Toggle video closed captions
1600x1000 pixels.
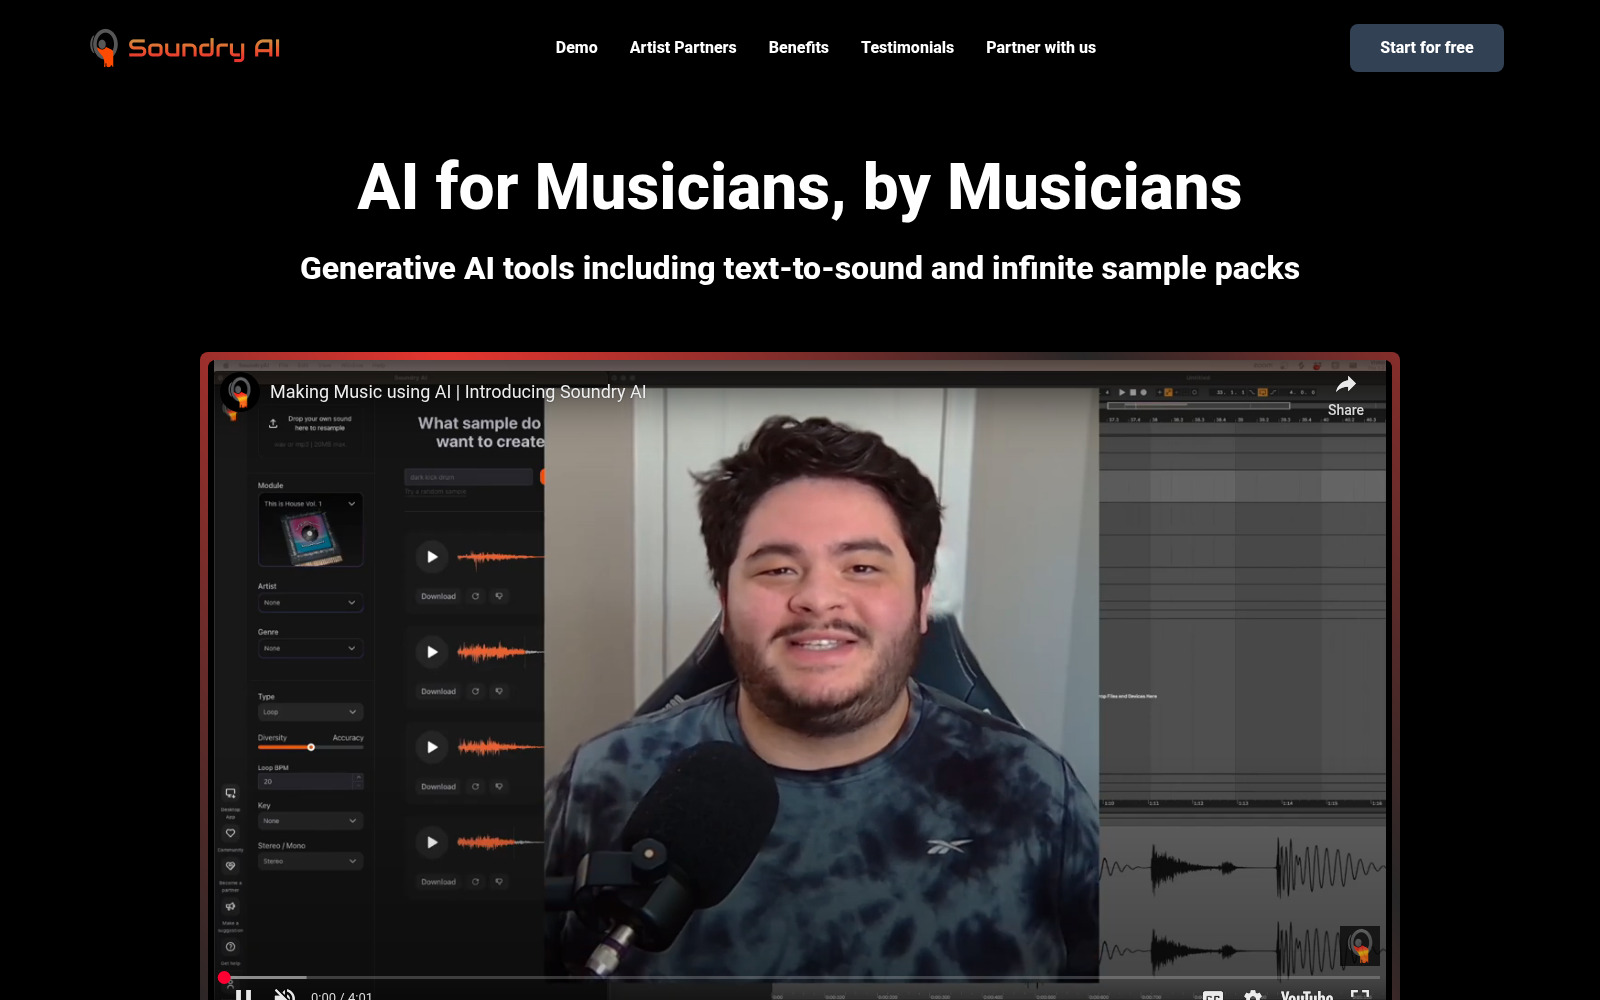click(1213, 995)
